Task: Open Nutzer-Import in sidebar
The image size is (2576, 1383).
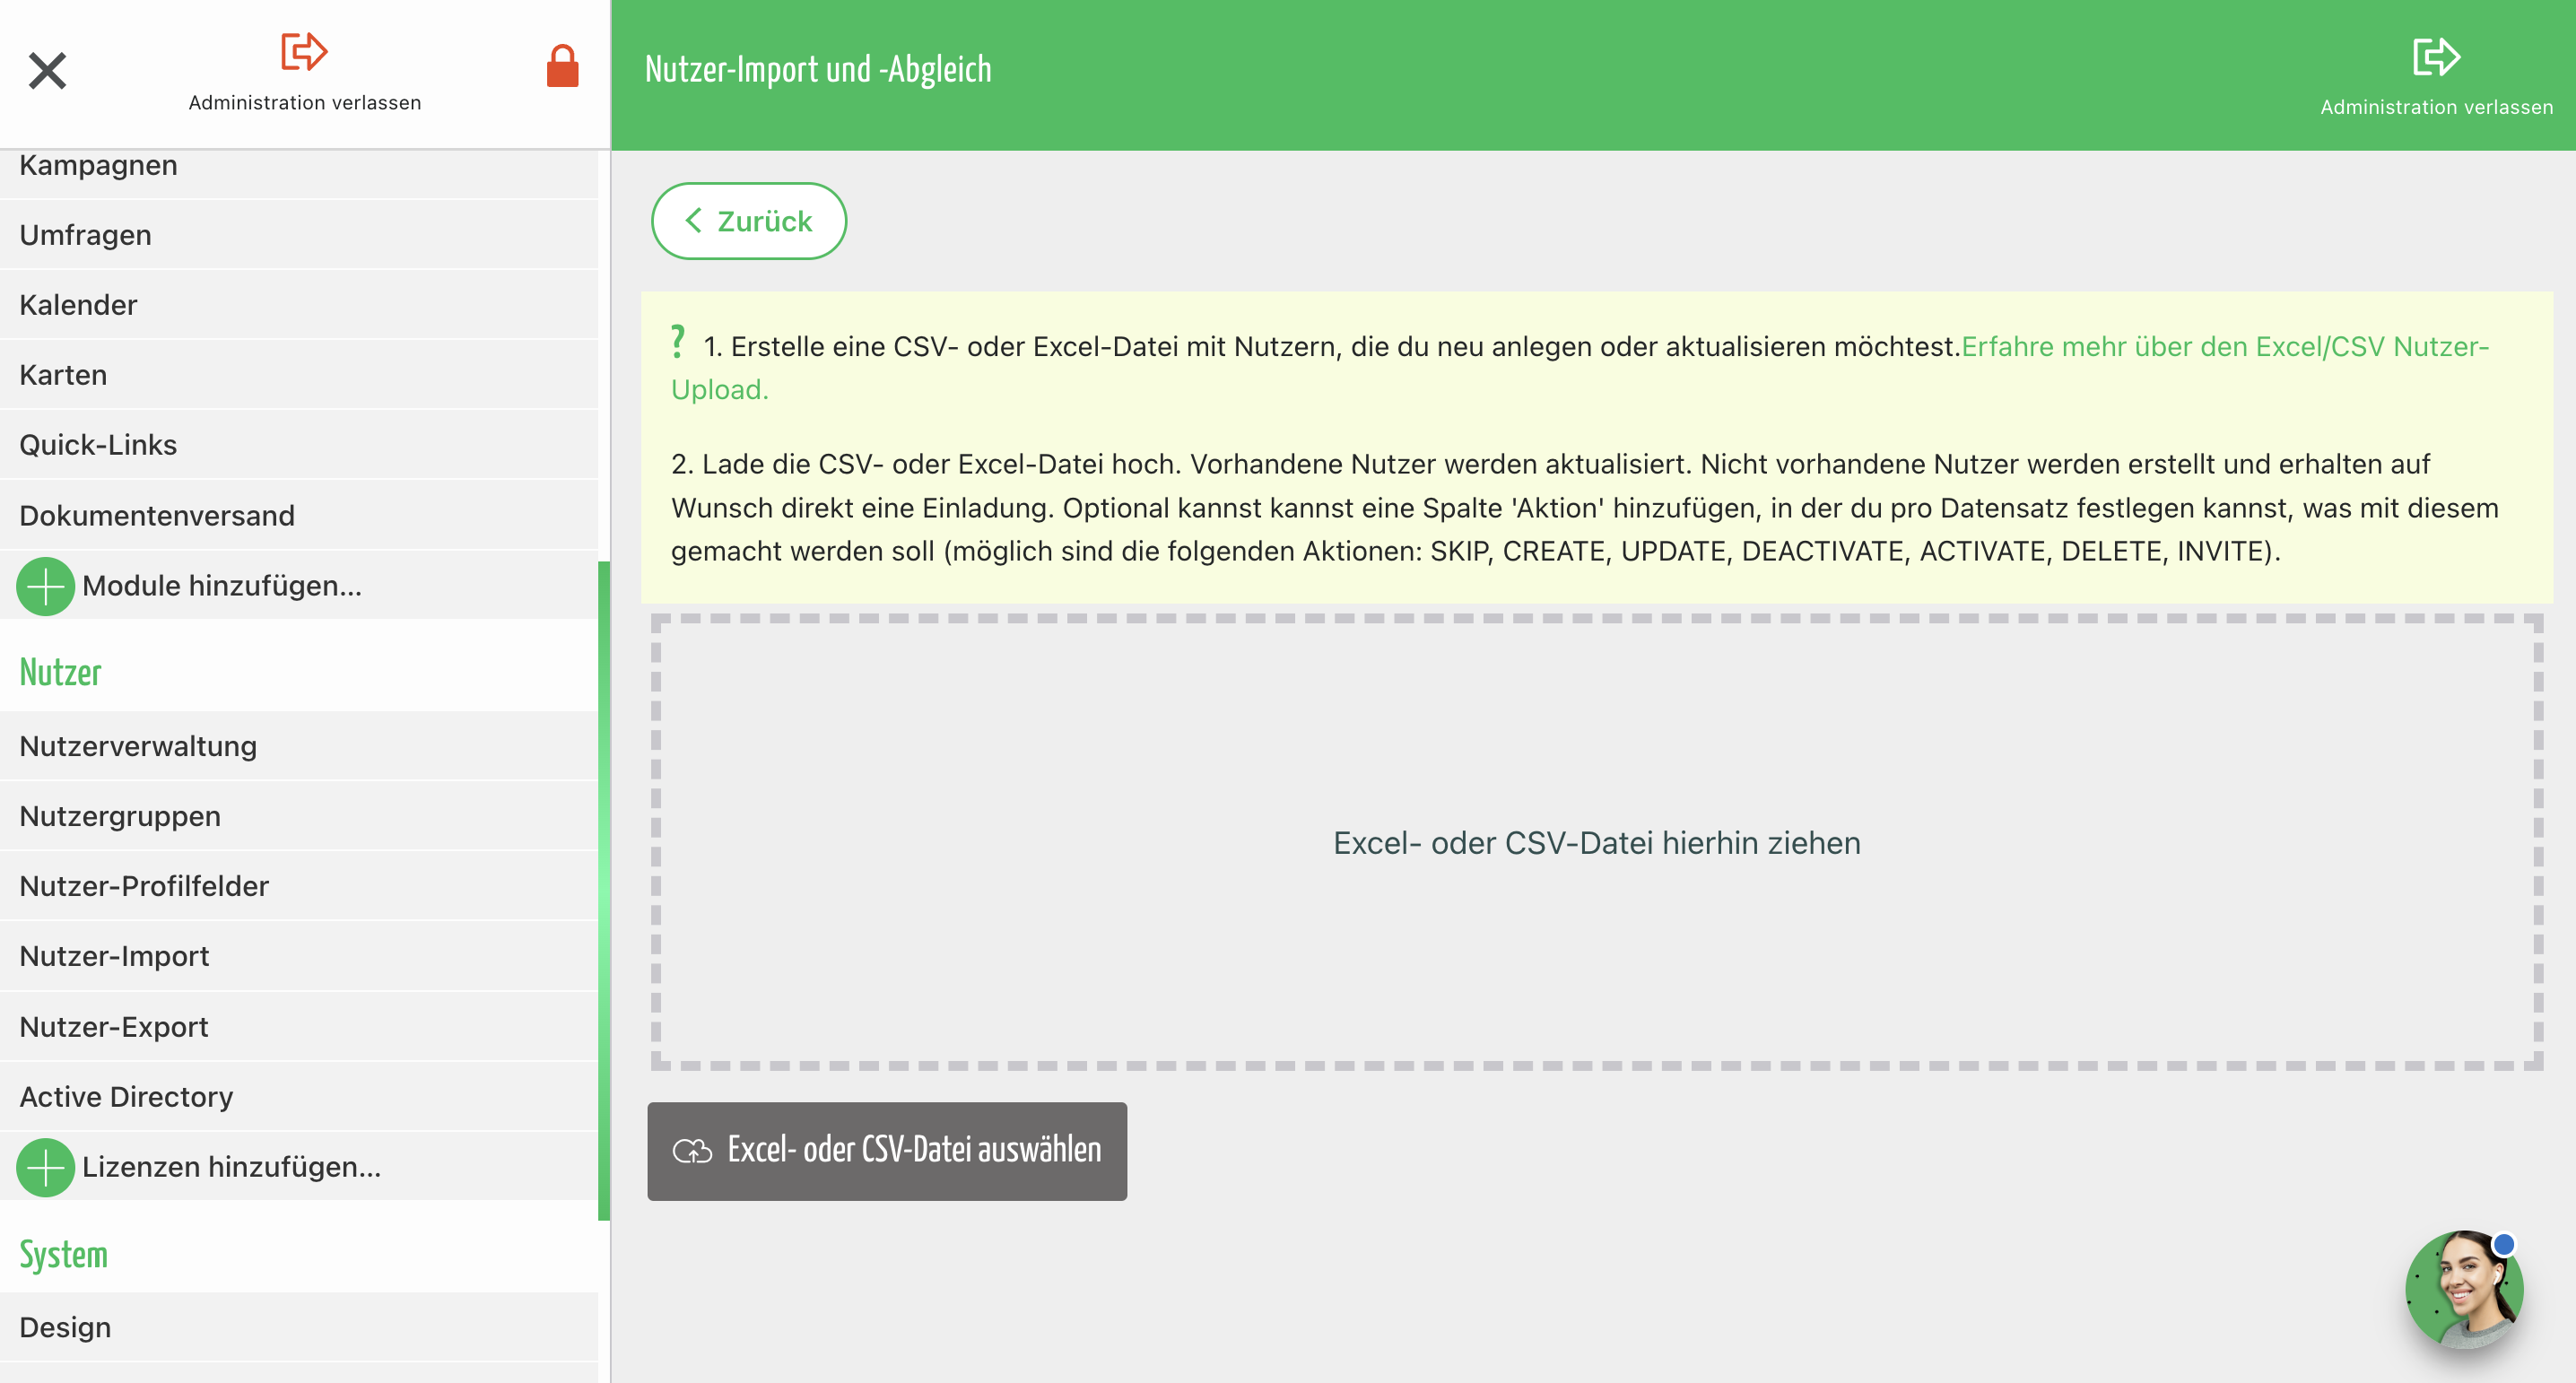Action: coord(299,957)
